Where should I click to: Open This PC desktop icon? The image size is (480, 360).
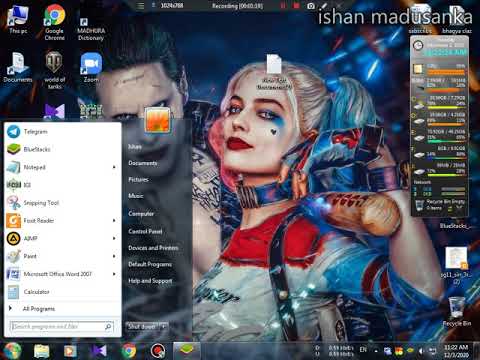18,20
